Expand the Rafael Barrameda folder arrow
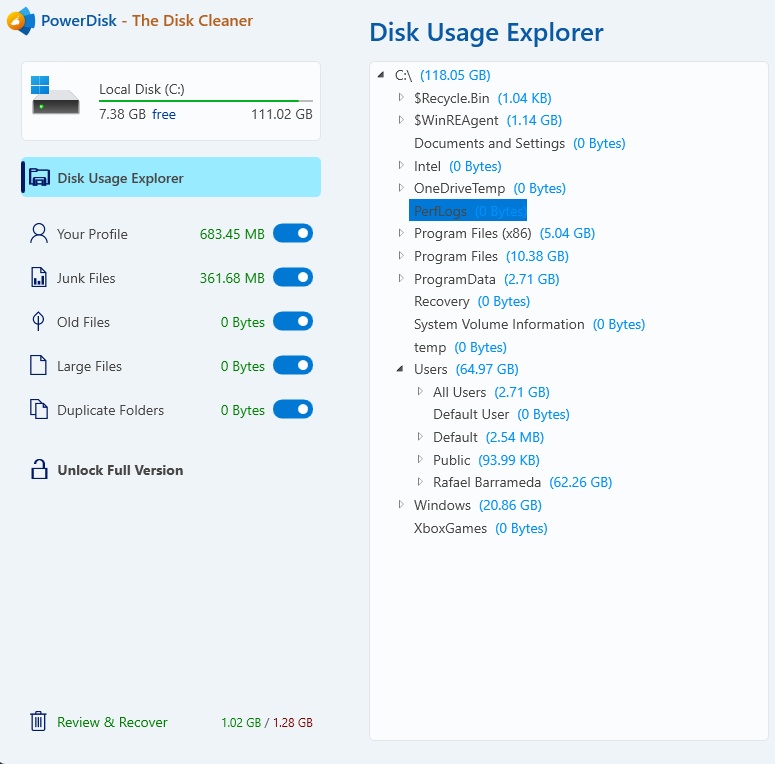This screenshot has width=775, height=764. point(420,481)
